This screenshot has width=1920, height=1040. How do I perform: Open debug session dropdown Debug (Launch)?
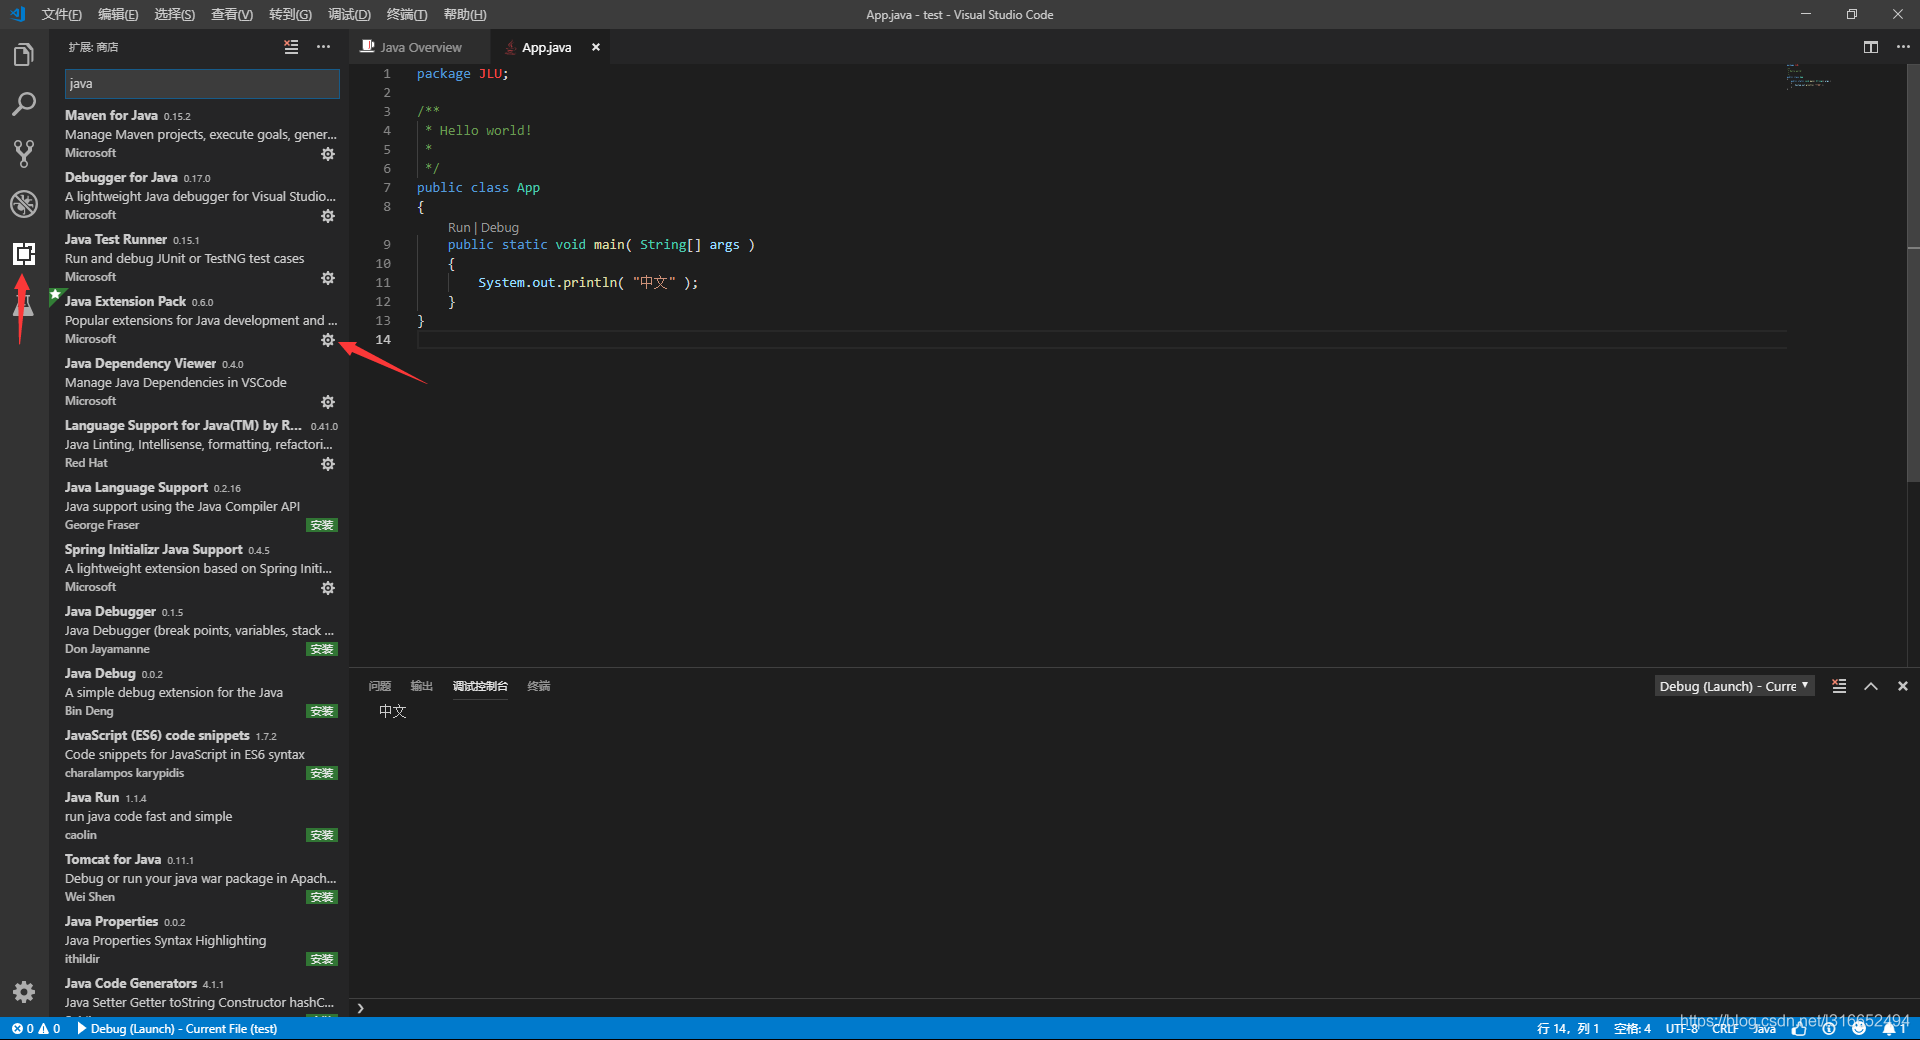[x=1734, y=686]
